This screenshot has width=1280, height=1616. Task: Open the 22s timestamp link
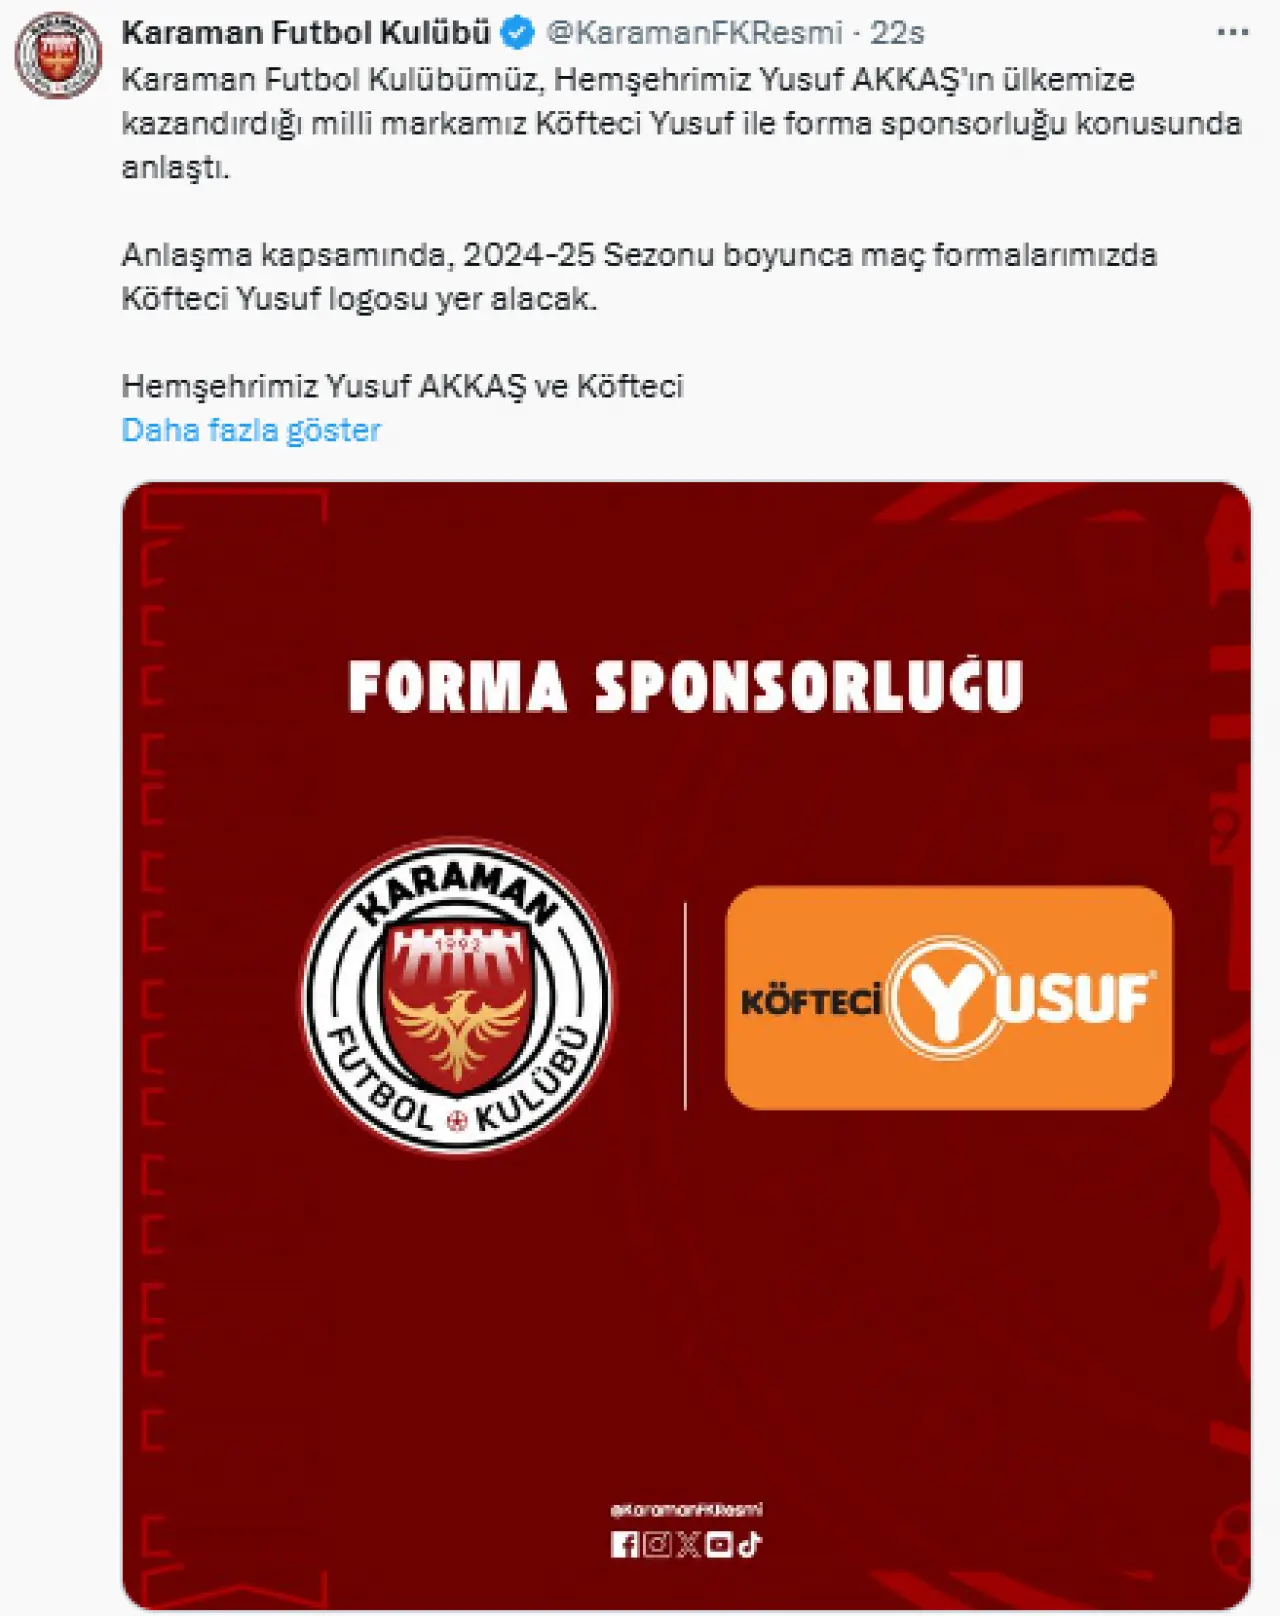coord(897,33)
